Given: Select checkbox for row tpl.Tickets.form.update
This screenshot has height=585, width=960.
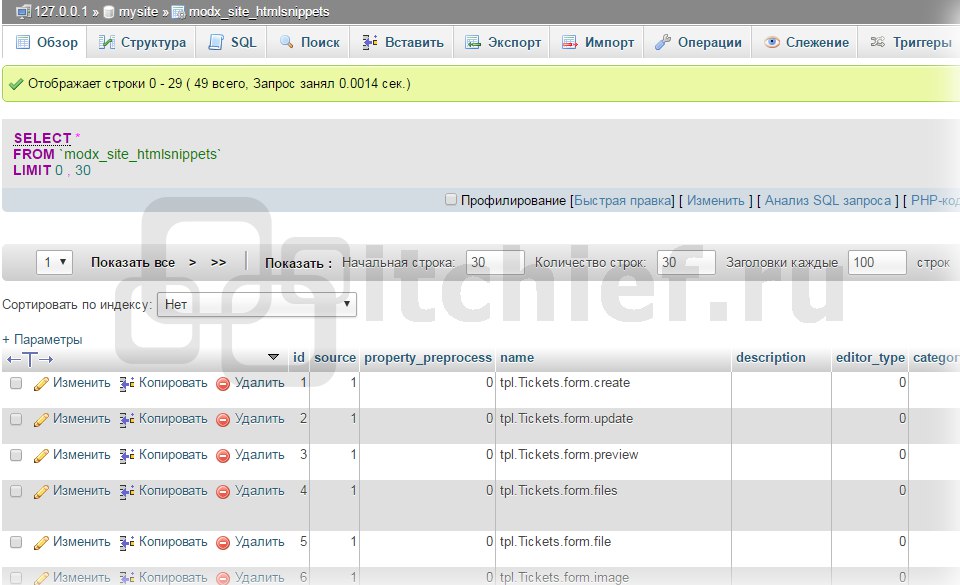Looking at the screenshot, I should click(x=16, y=419).
